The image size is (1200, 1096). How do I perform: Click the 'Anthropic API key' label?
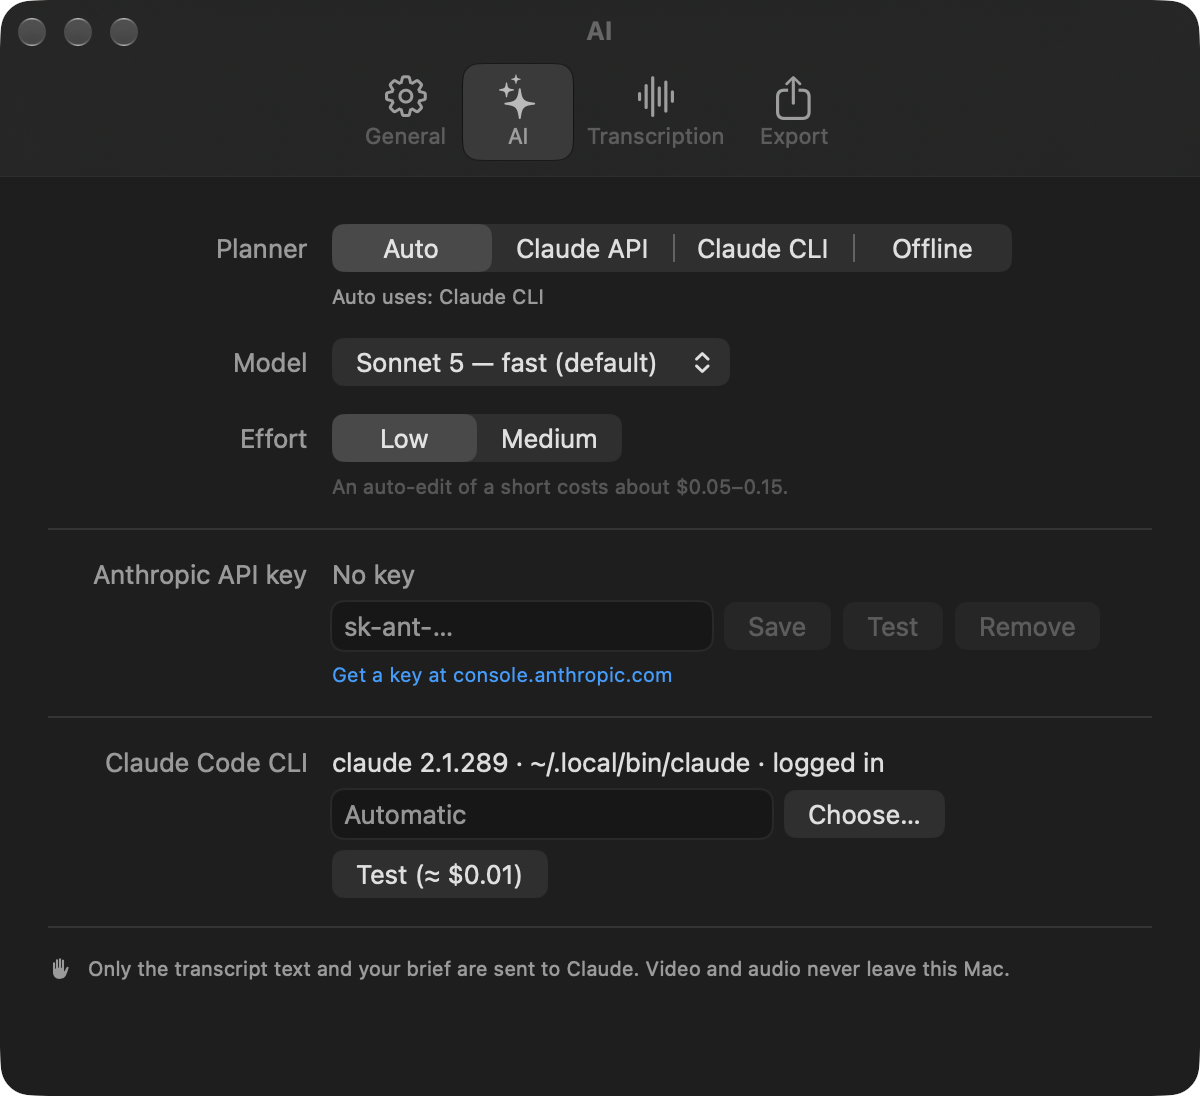[x=200, y=575]
